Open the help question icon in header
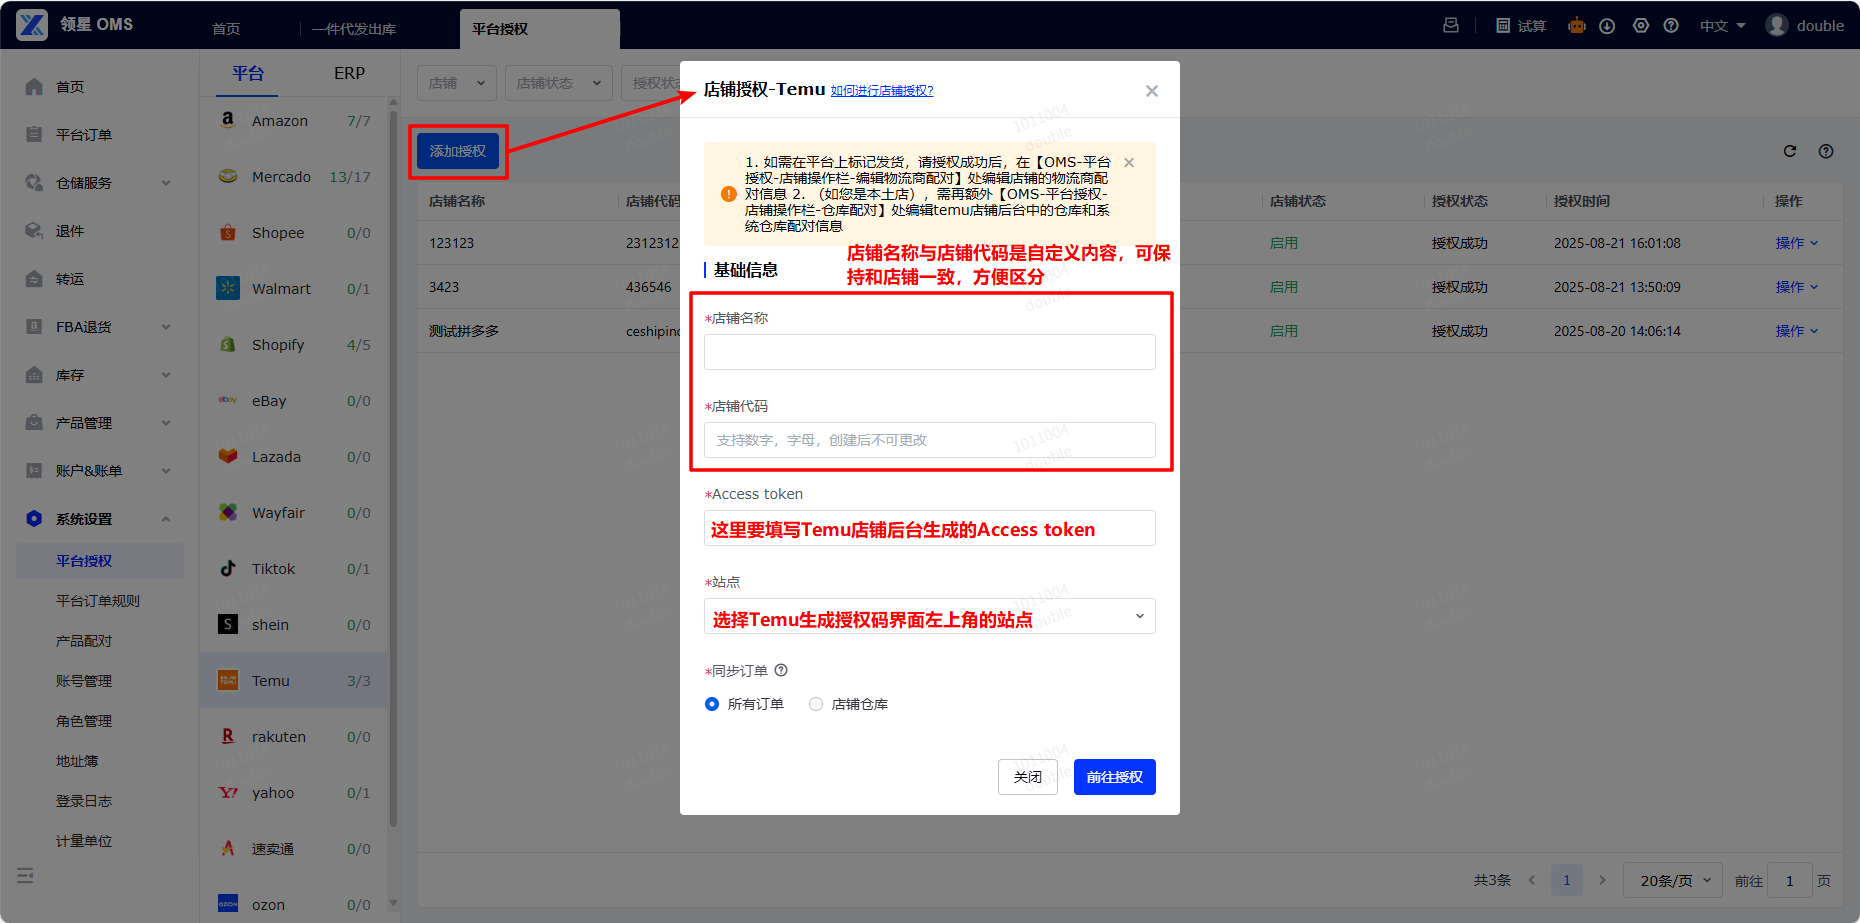Screen dimensions: 1860x923 1671,26
